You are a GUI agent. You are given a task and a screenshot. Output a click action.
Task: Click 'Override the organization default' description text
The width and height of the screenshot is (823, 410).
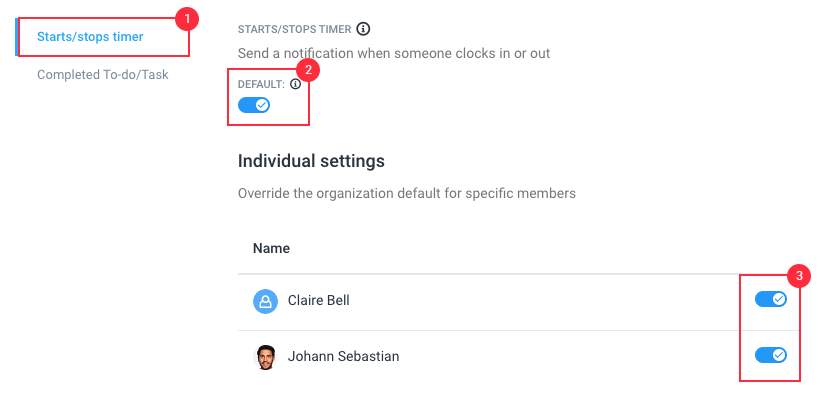point(407,193)
